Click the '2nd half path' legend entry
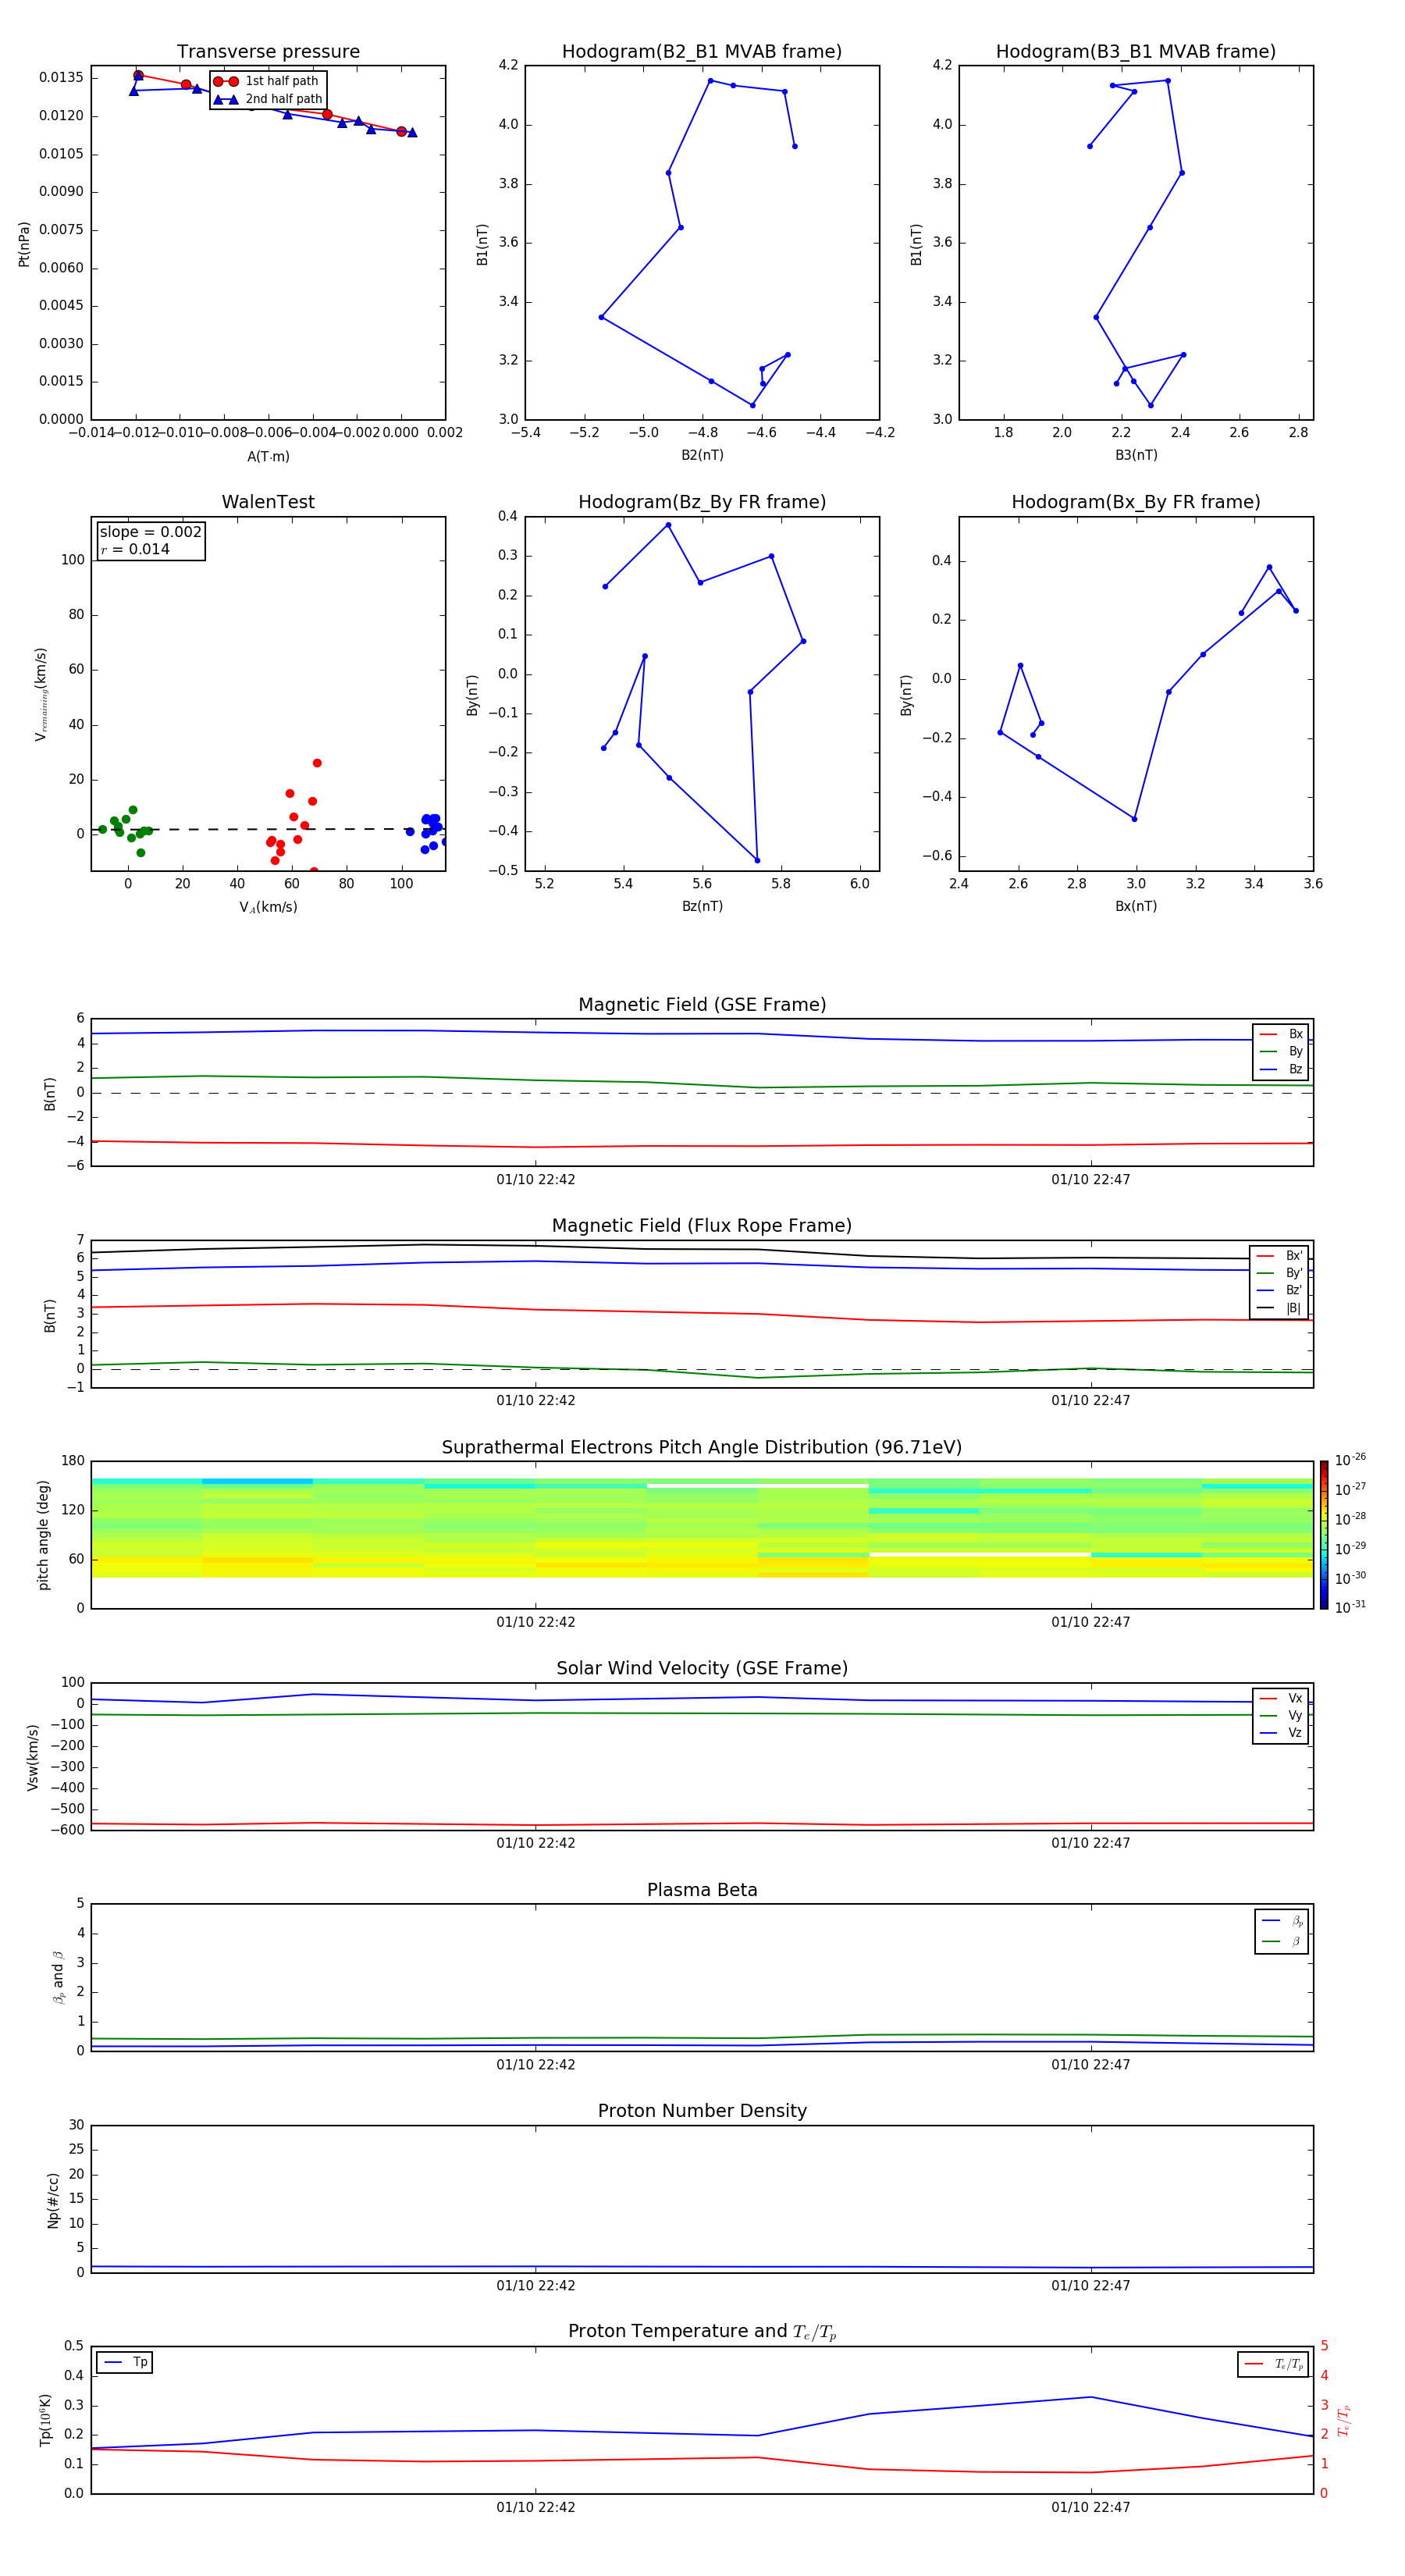The width and height of the screenshot is (1405, 2576). 268,99
